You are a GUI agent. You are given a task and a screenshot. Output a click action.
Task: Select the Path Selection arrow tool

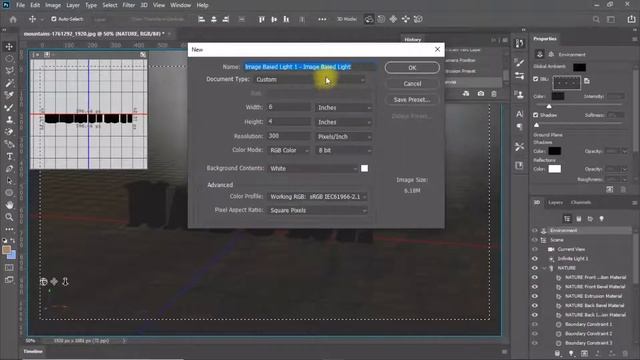(x=9, y=181)
